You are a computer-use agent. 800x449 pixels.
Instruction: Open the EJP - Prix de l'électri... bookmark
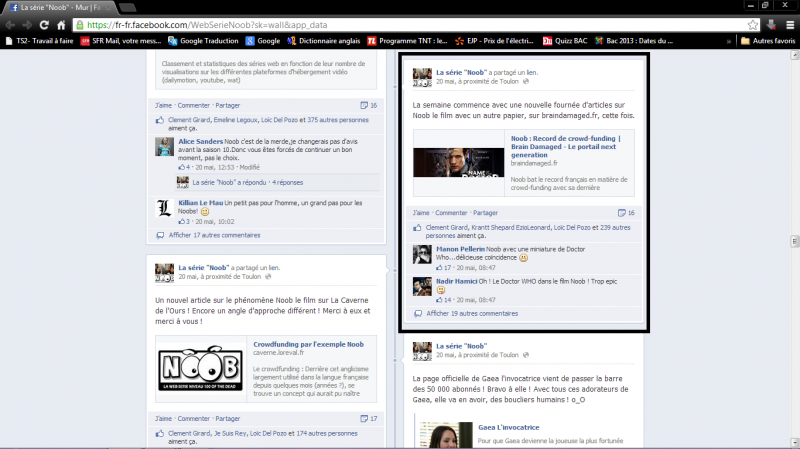click(x=494, y=41)
